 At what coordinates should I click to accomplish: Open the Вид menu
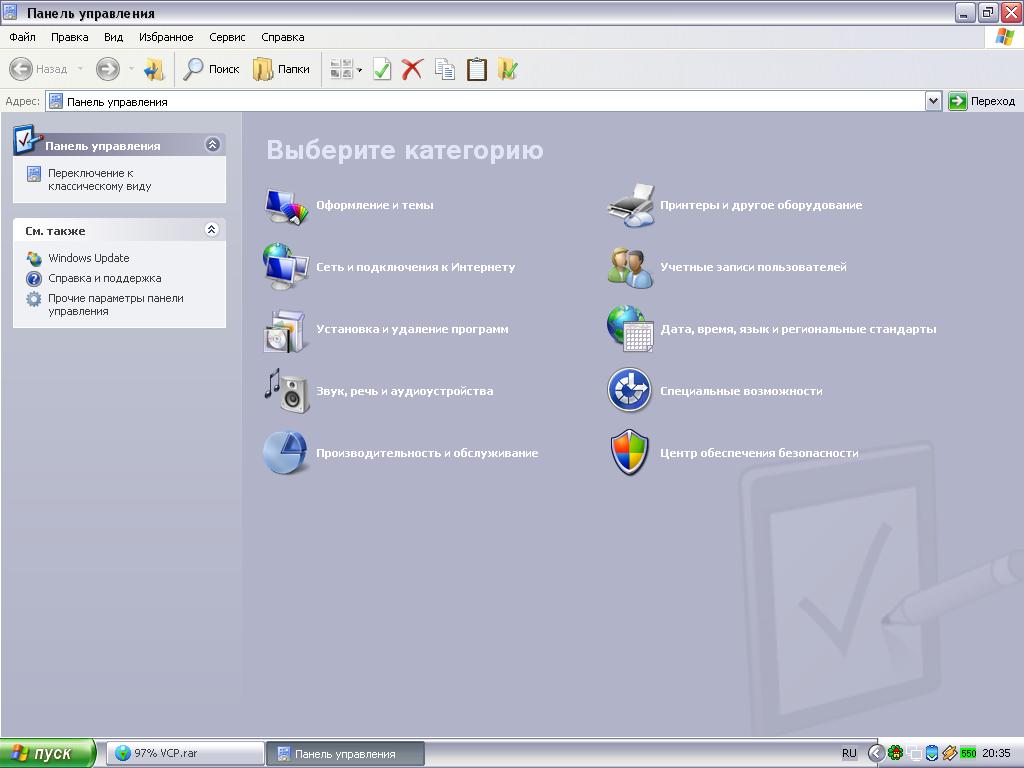pos(114,37)
